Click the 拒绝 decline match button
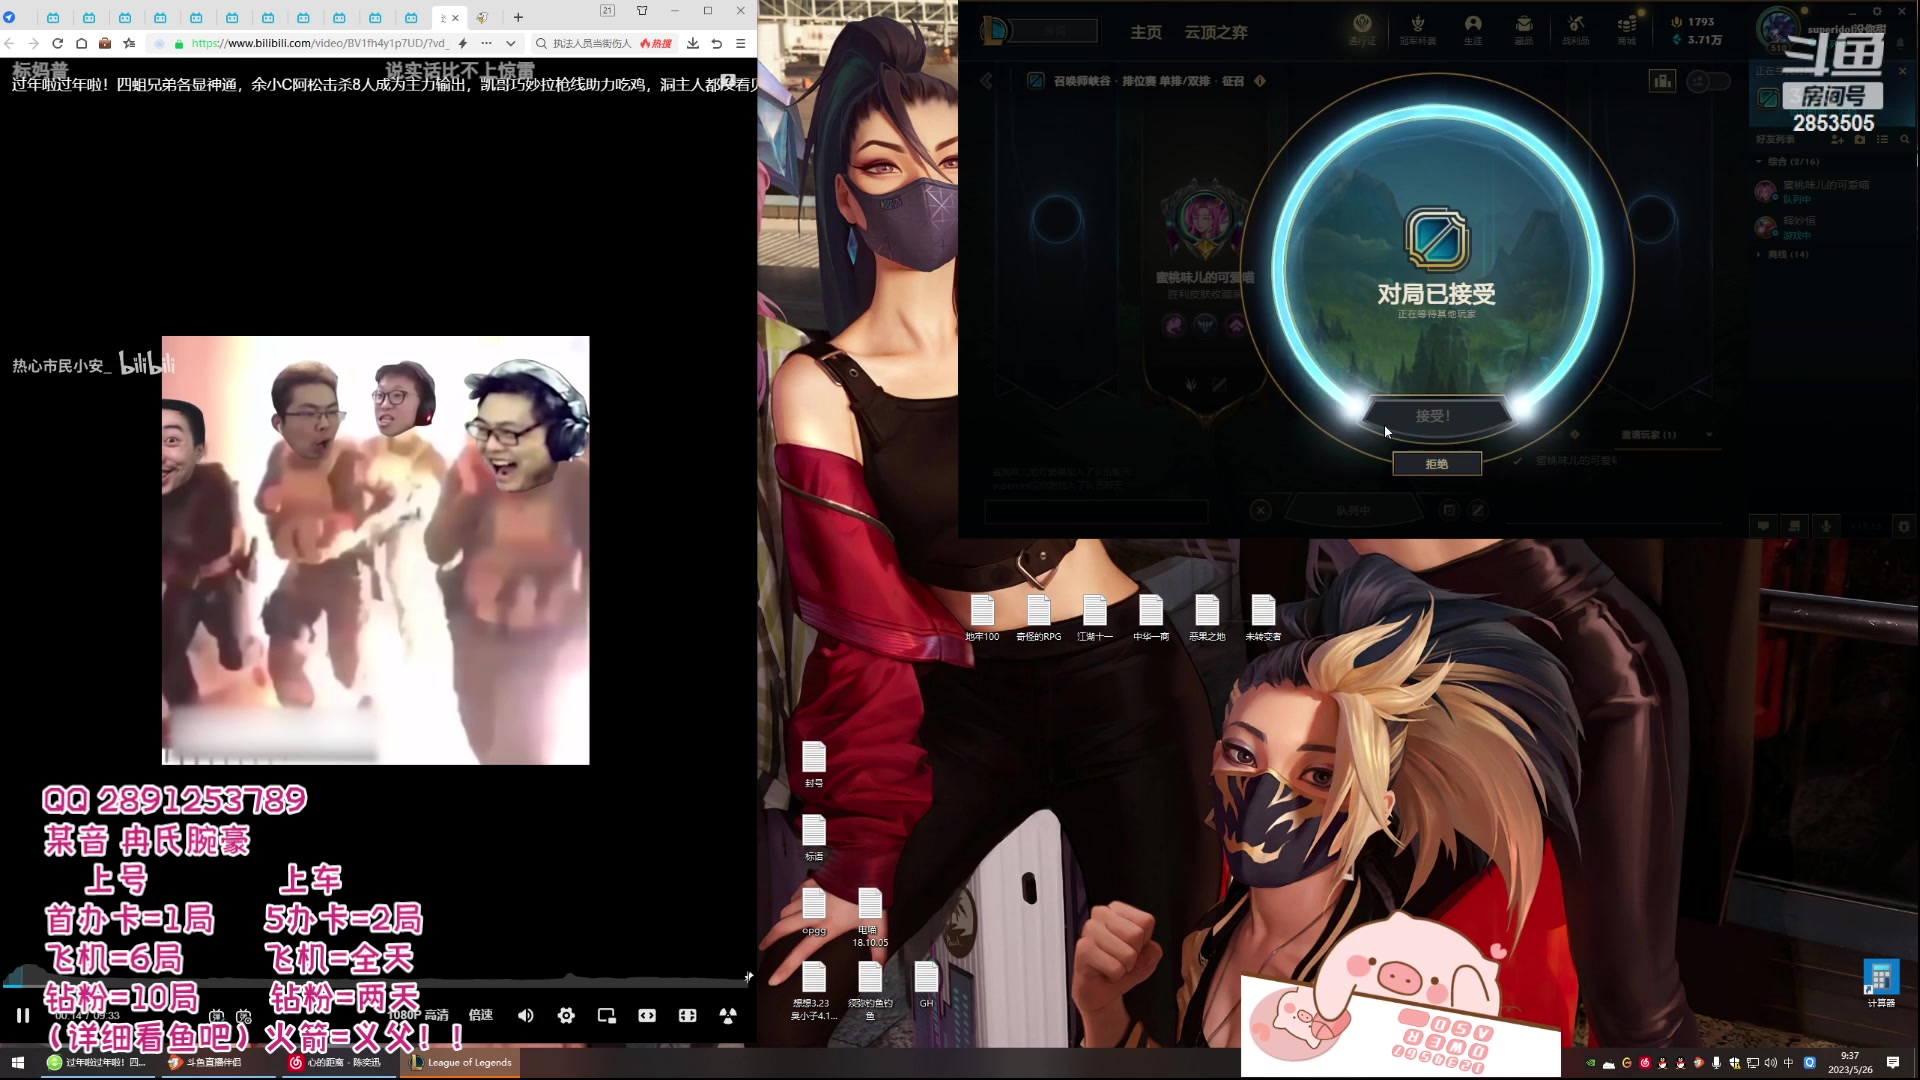This screenshot has height=1080, width=1920. [x=1437, y=464]
